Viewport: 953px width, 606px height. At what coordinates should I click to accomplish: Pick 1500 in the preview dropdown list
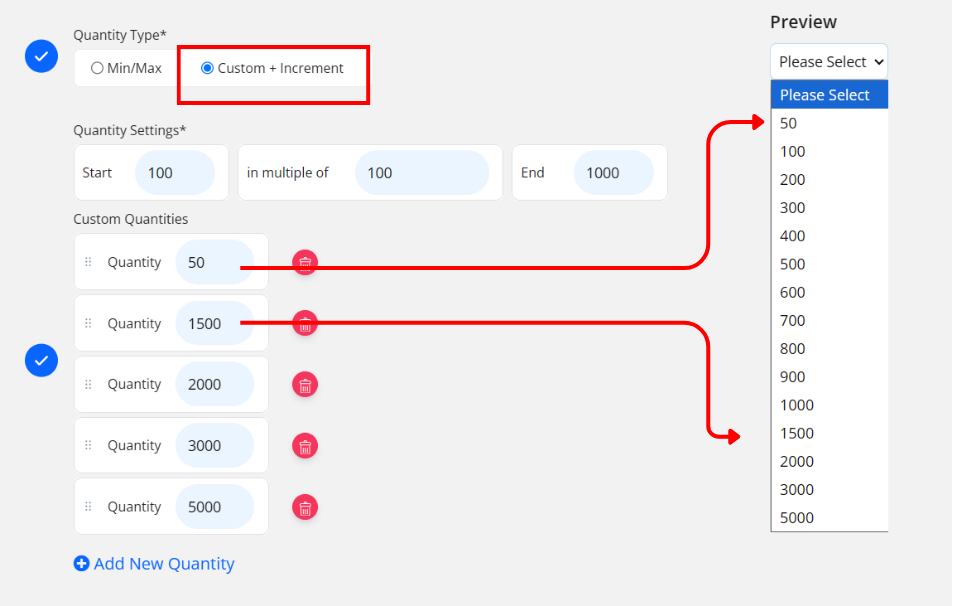(796, 433)
